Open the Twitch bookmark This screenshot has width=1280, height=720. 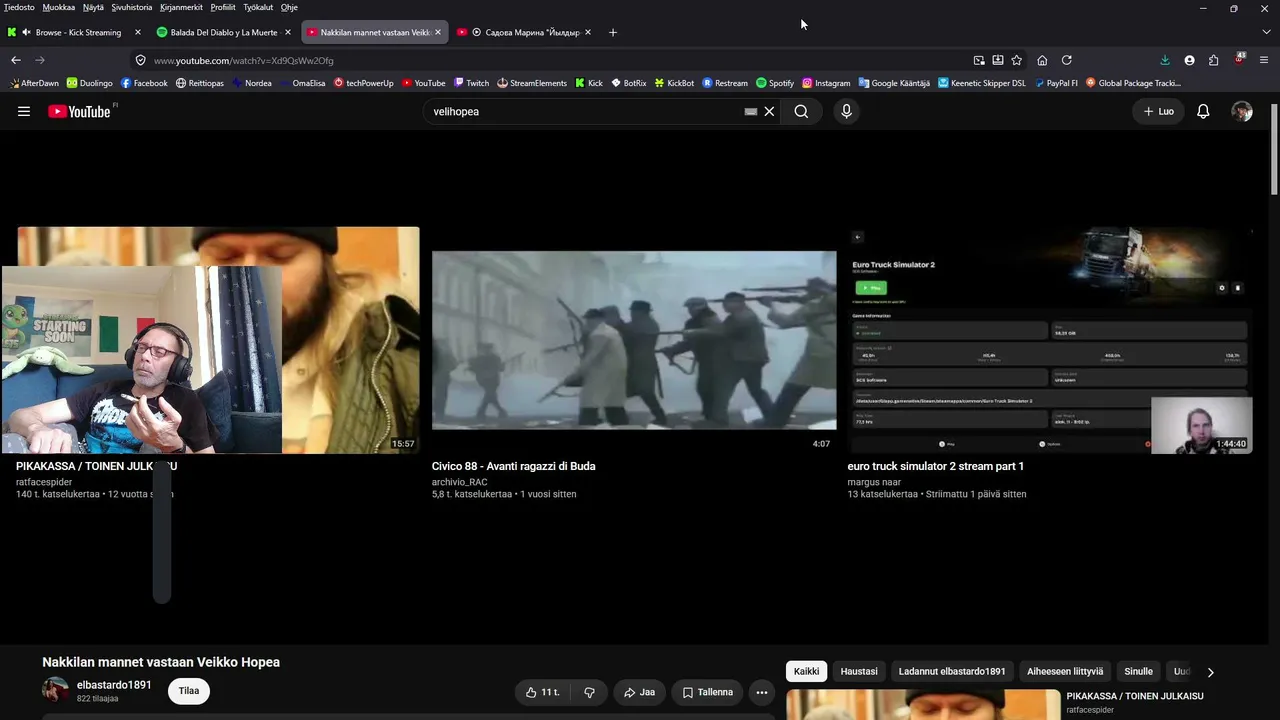[471, 83]
